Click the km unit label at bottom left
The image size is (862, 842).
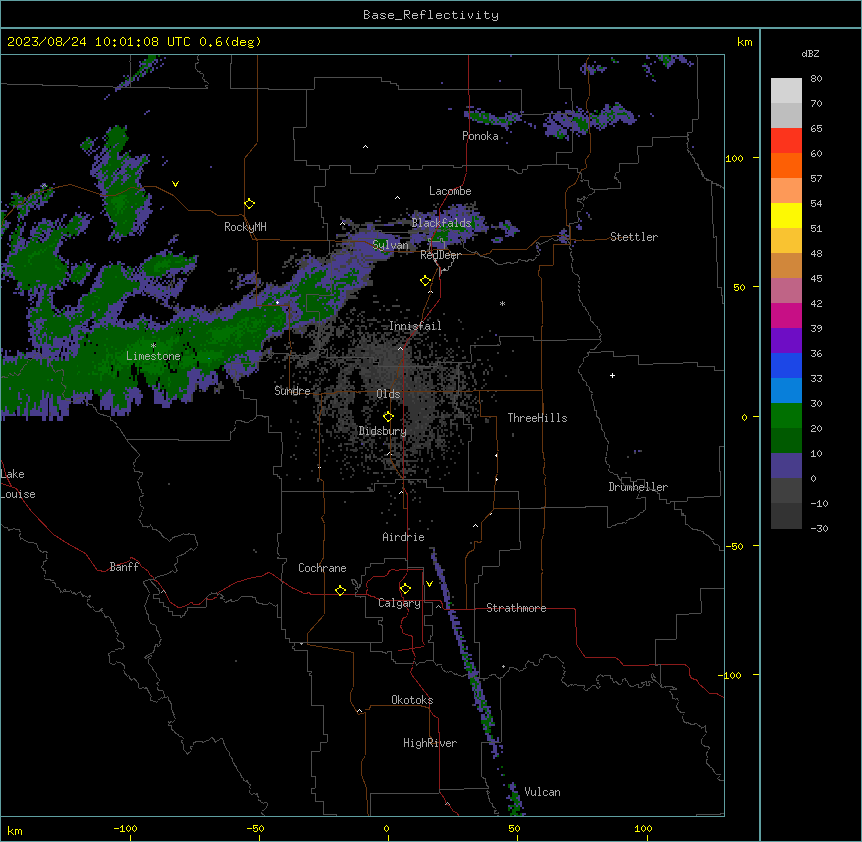[15, 830]
